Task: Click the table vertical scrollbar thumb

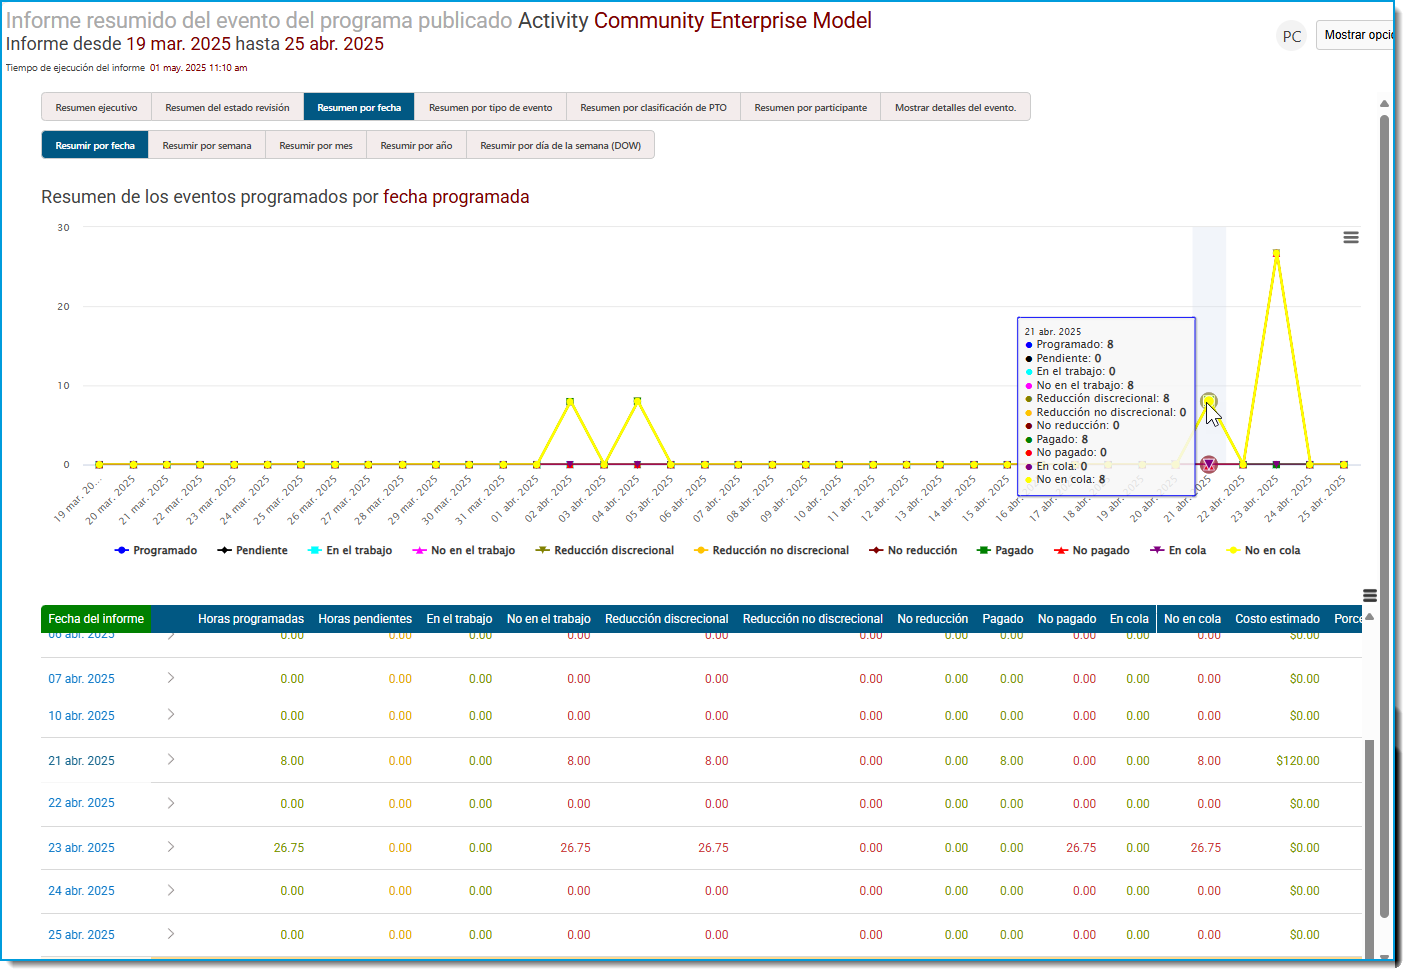Action: coord(1370,848)
